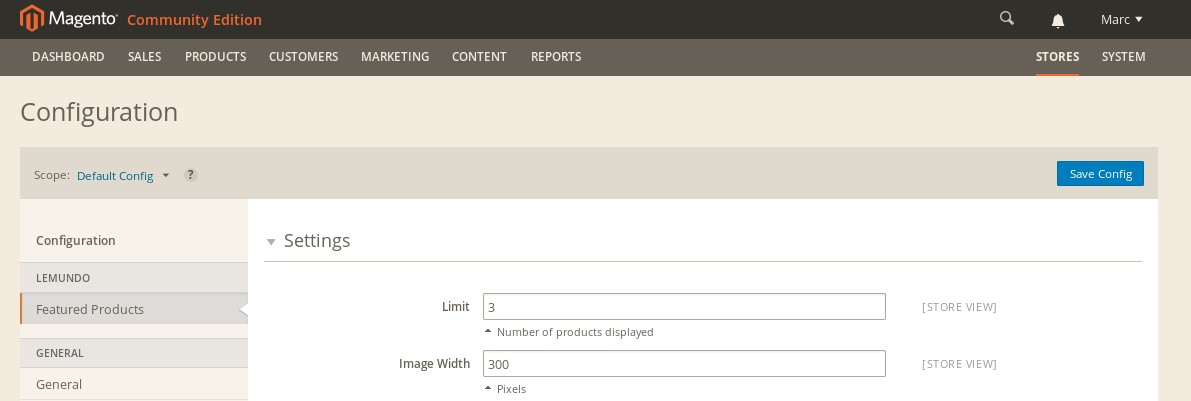Expand the GENERAL sidebar group heading
This screenshot has height=401, width=1191.
pyautogui.click(x=134, y=353)
